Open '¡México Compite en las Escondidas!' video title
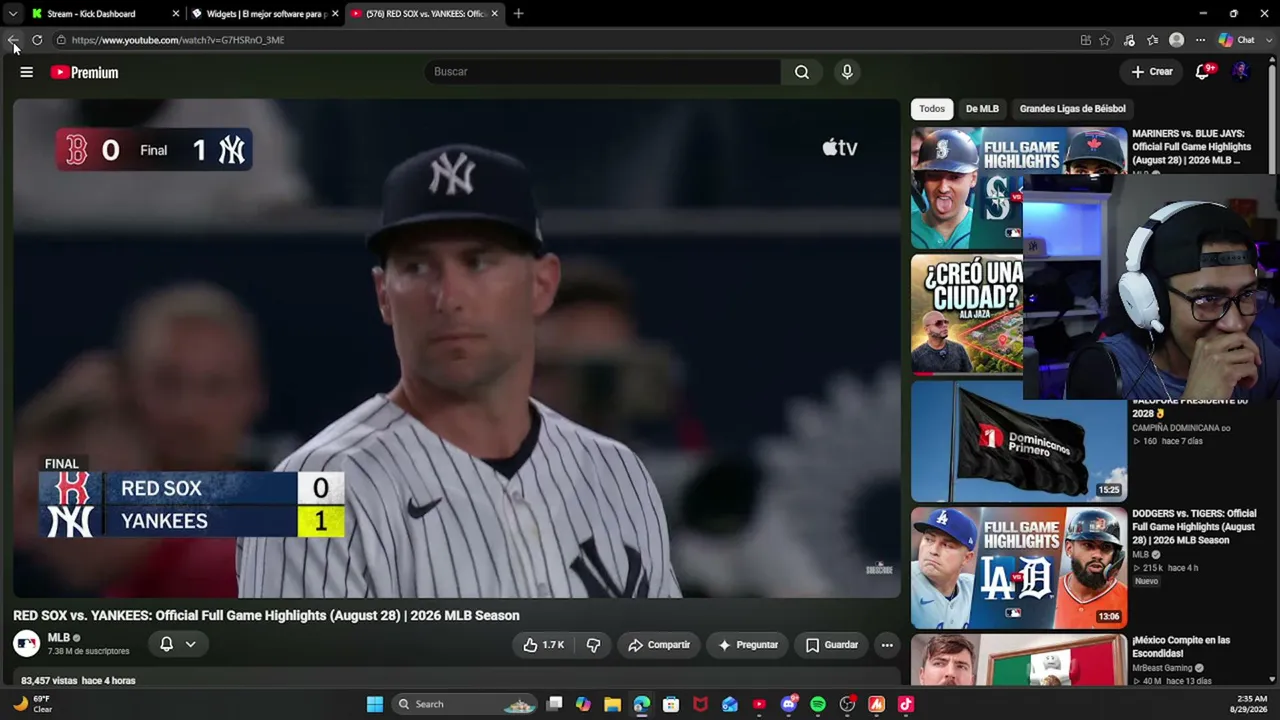1280x720 pixels. (x=1181, y=647)
